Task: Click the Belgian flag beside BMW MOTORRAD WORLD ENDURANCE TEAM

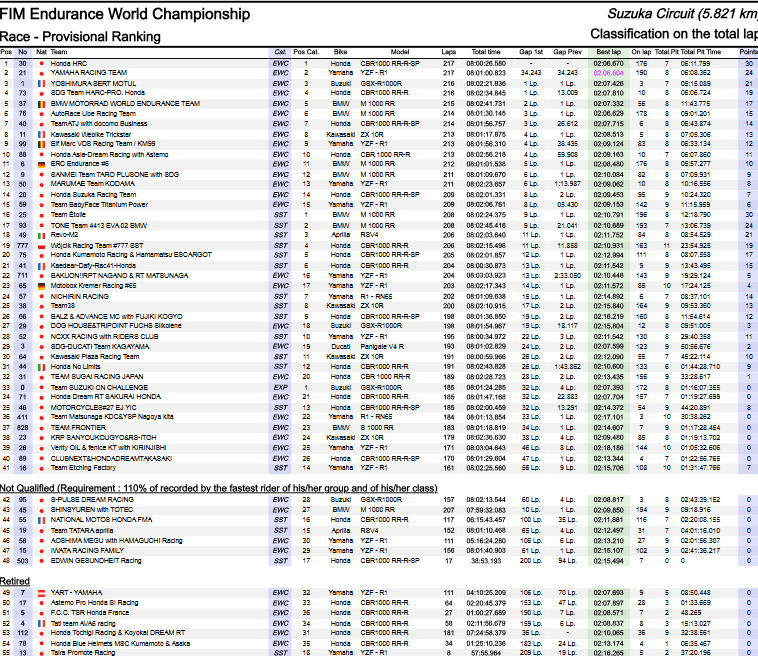Action: click(x=42, y=104)
